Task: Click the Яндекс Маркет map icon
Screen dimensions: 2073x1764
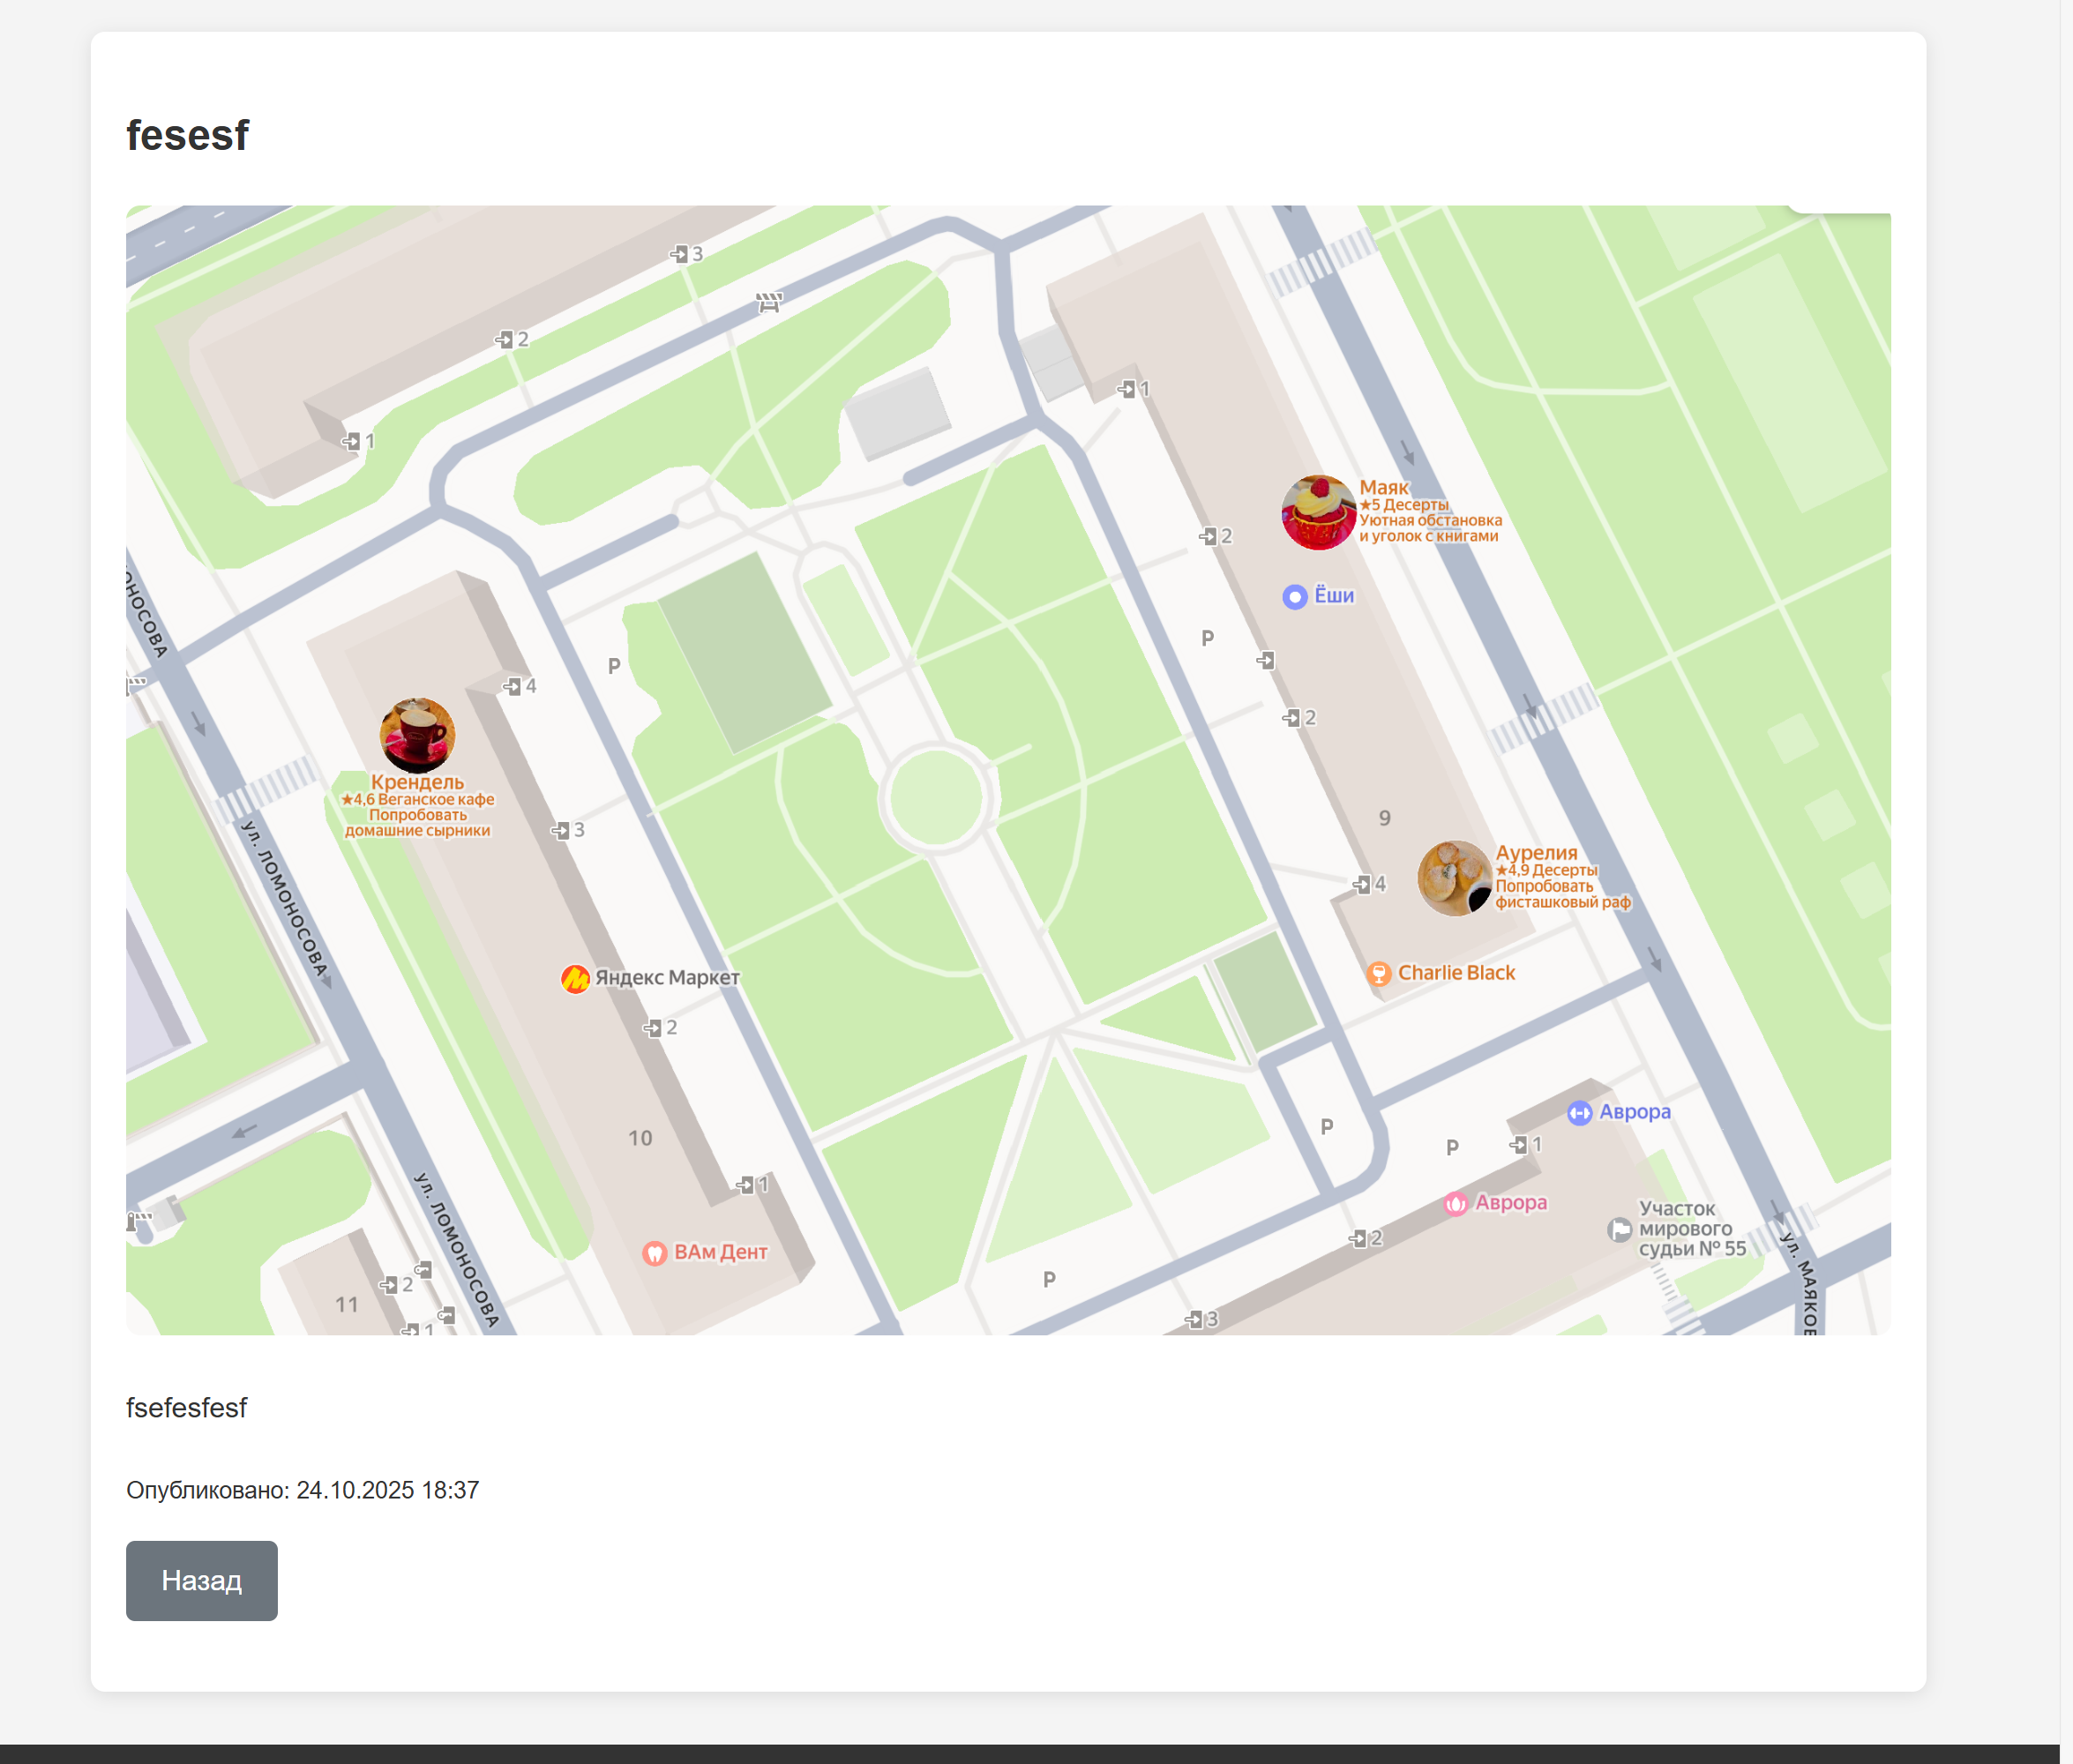Action: (x=575, y=978)
